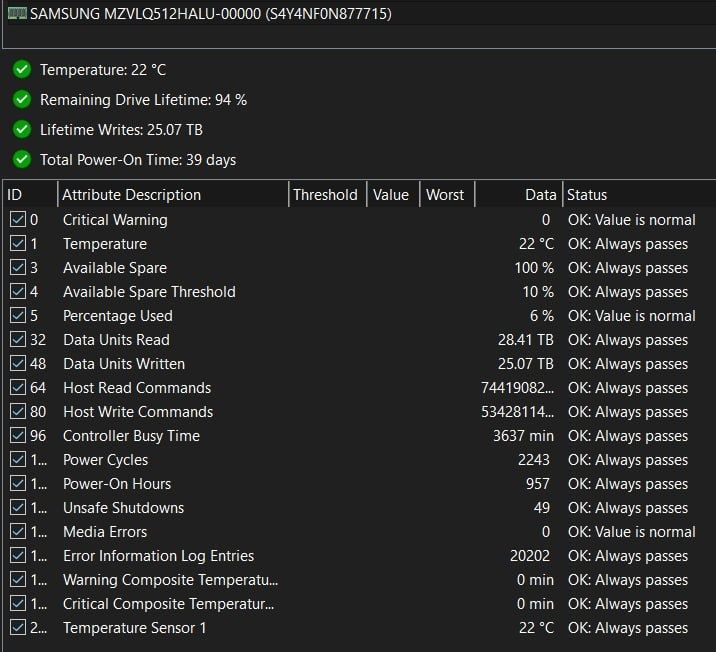Select the 'Unsafe Shutdowns' attribute name
Viewport: 716px width, 652px height.
point(123,508)
